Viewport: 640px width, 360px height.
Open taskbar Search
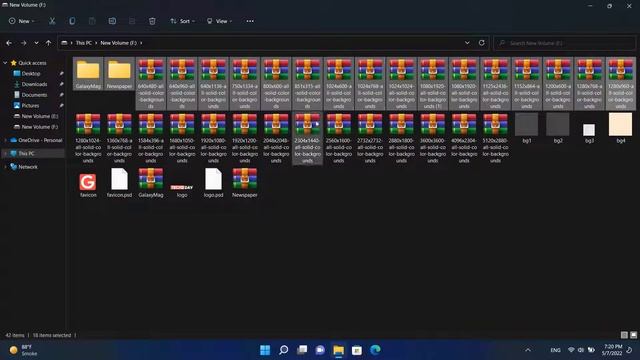click(283, 350)
